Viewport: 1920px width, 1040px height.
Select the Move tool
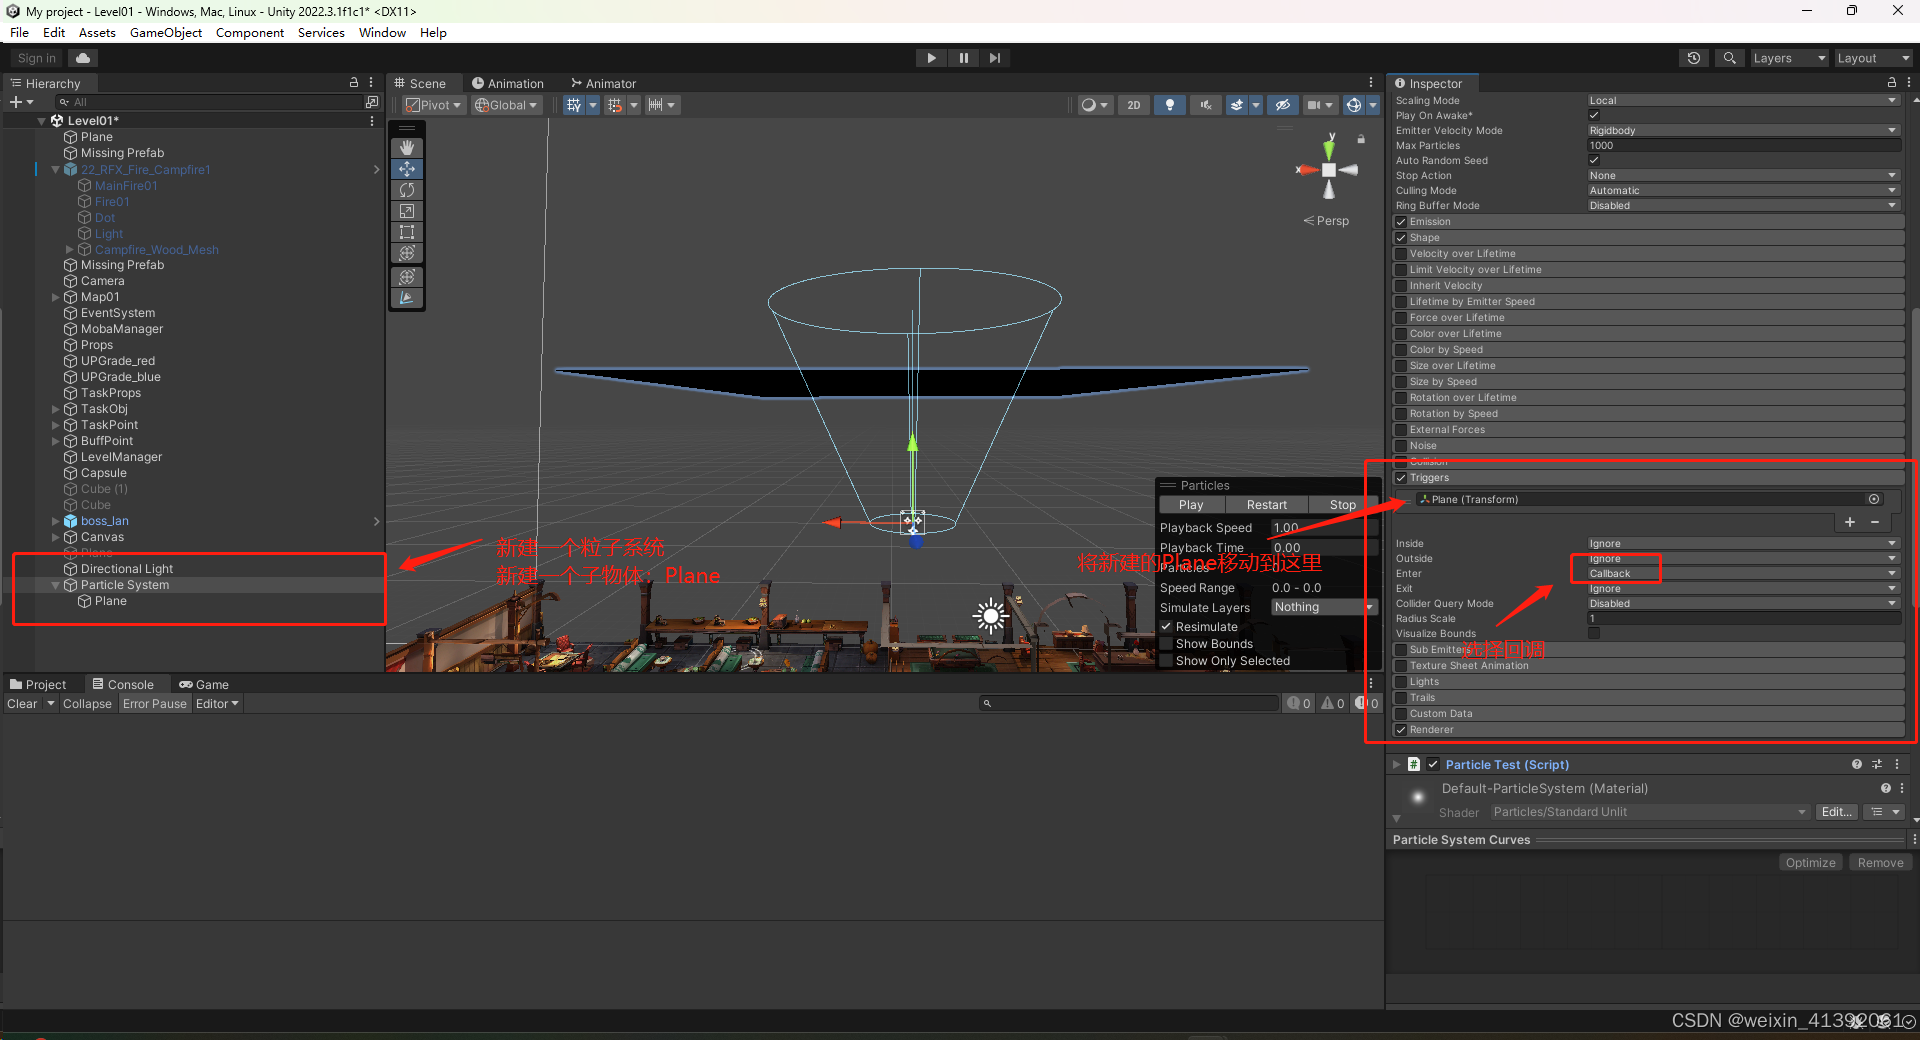pyautogui.click(x=407, y=168)
